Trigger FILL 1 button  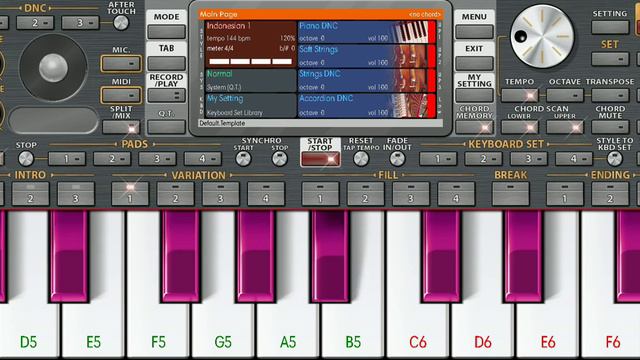tap(320, 193)
